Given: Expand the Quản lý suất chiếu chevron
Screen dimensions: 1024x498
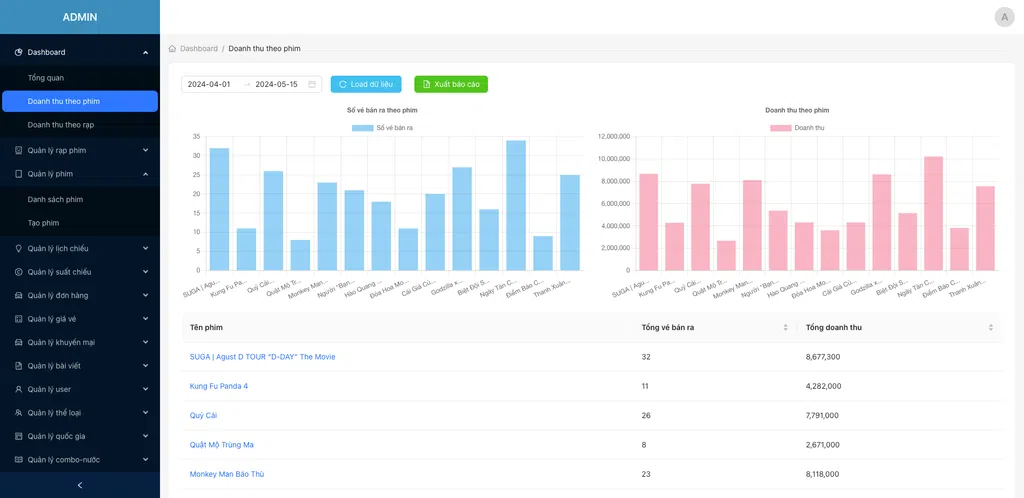Looking at the screenshot, I should [146, 272].
